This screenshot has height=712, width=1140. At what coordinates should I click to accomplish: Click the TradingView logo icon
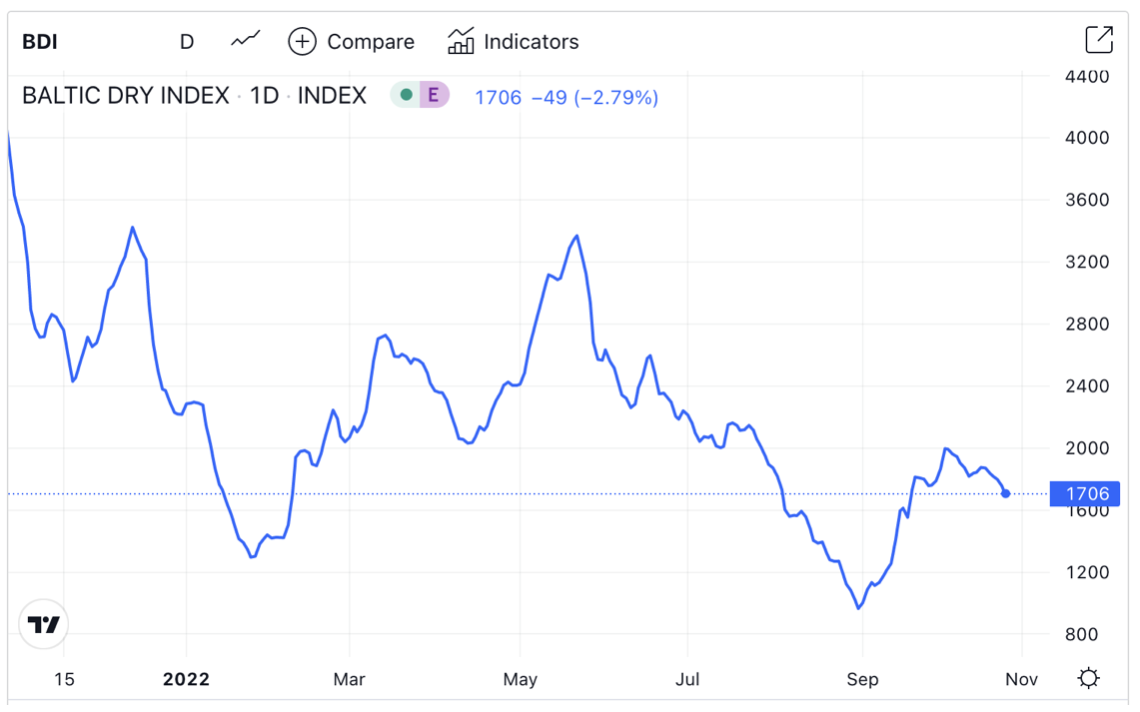coord(44,625)
